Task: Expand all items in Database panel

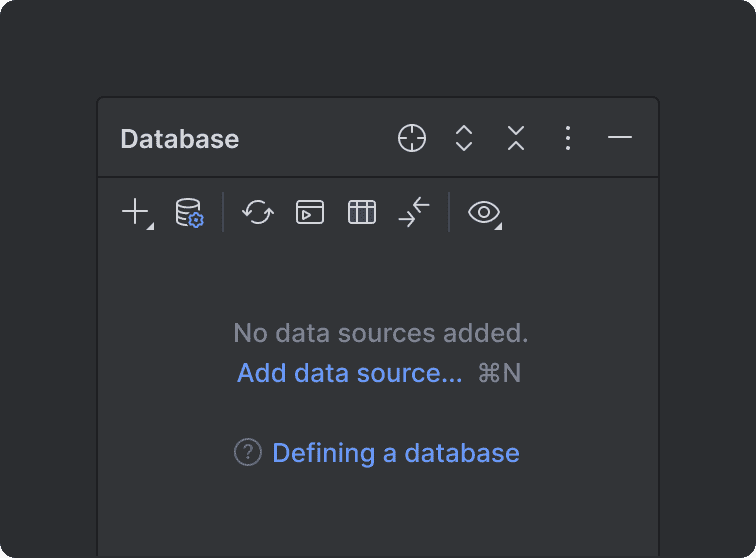Action: point(464,138)
